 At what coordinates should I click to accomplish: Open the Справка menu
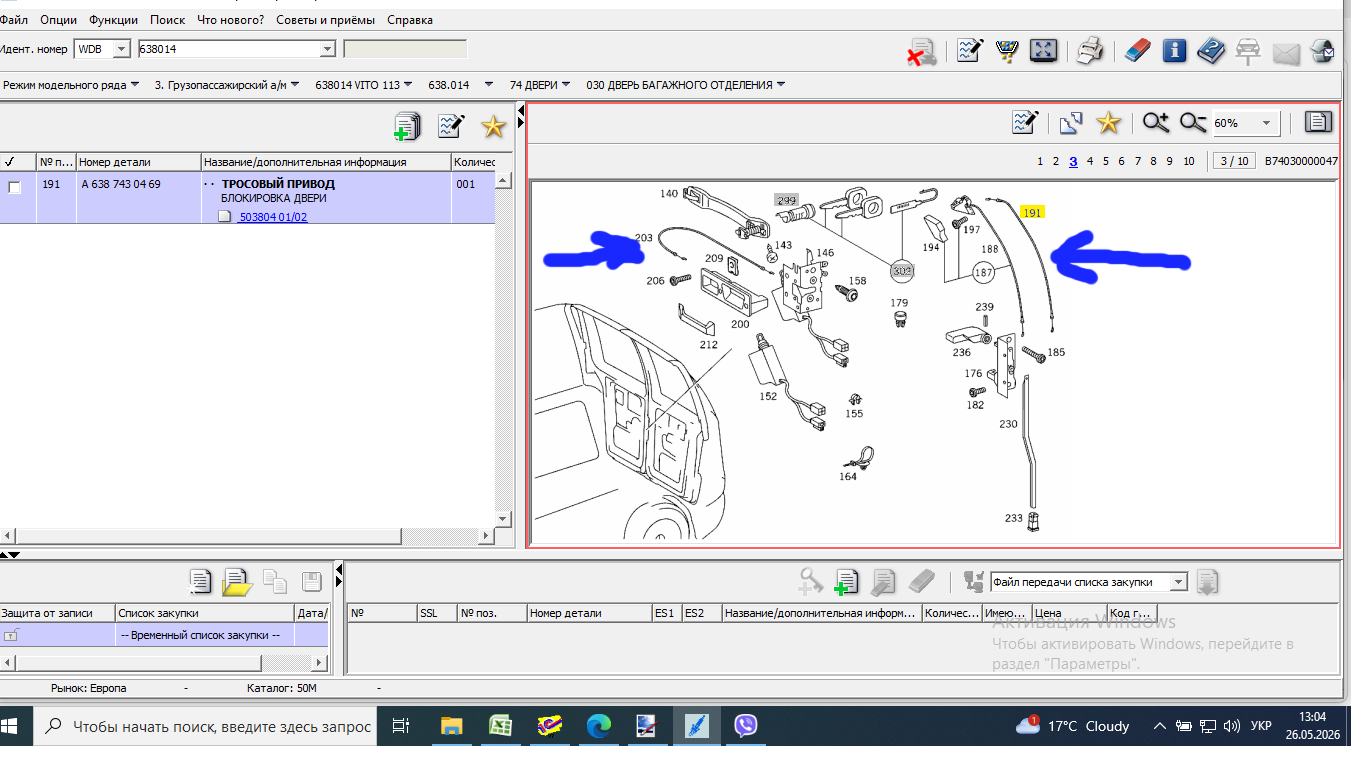pyautogui.click(x=410, y=20)
